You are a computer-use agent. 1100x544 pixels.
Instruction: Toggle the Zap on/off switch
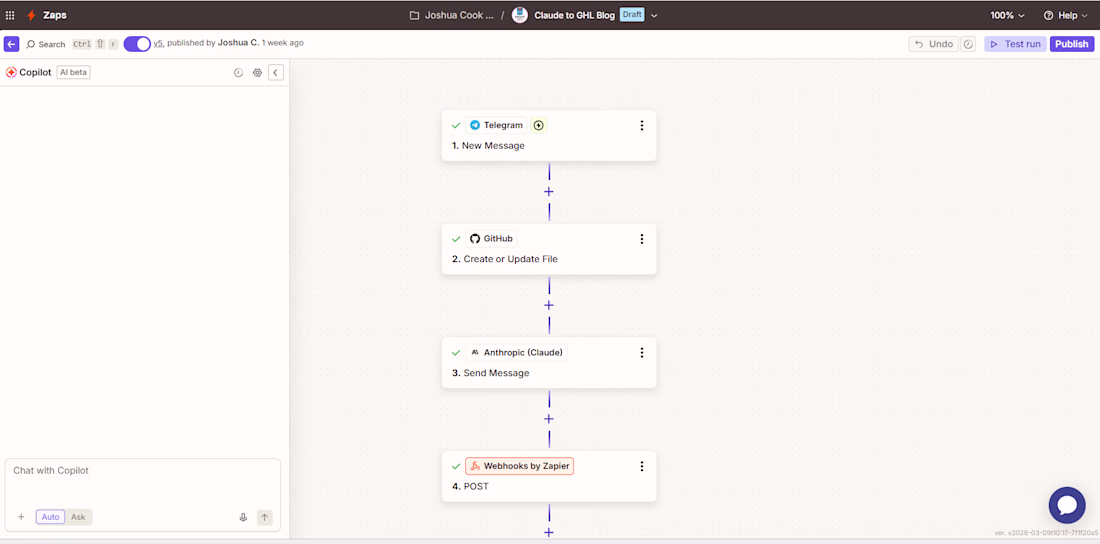pos(137,44)
